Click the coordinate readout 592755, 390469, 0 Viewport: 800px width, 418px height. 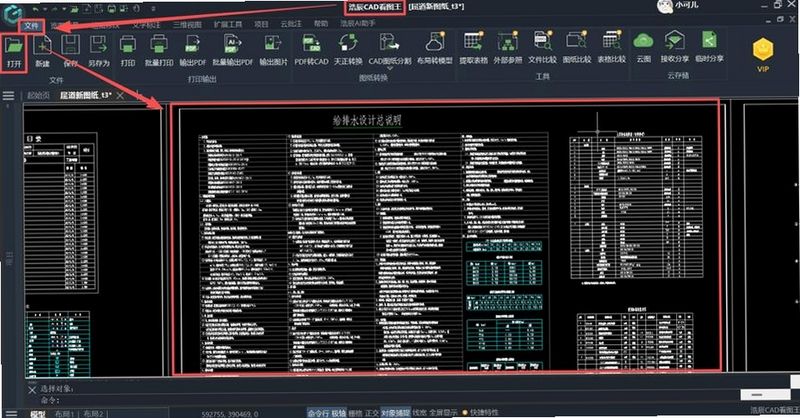(x=230, y=413)
